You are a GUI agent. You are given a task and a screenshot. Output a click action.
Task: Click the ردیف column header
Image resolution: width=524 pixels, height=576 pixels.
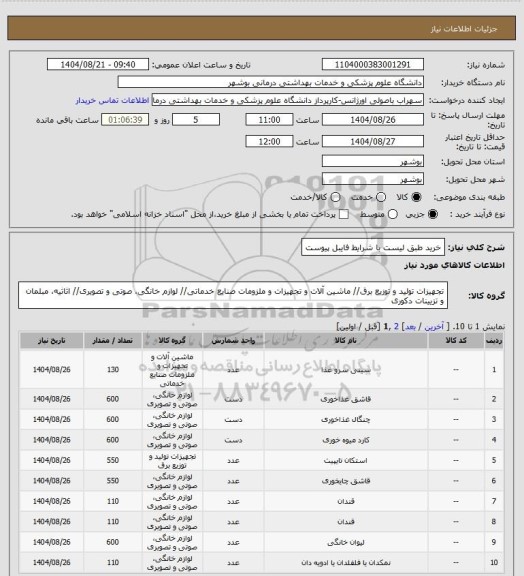point(494,341)
